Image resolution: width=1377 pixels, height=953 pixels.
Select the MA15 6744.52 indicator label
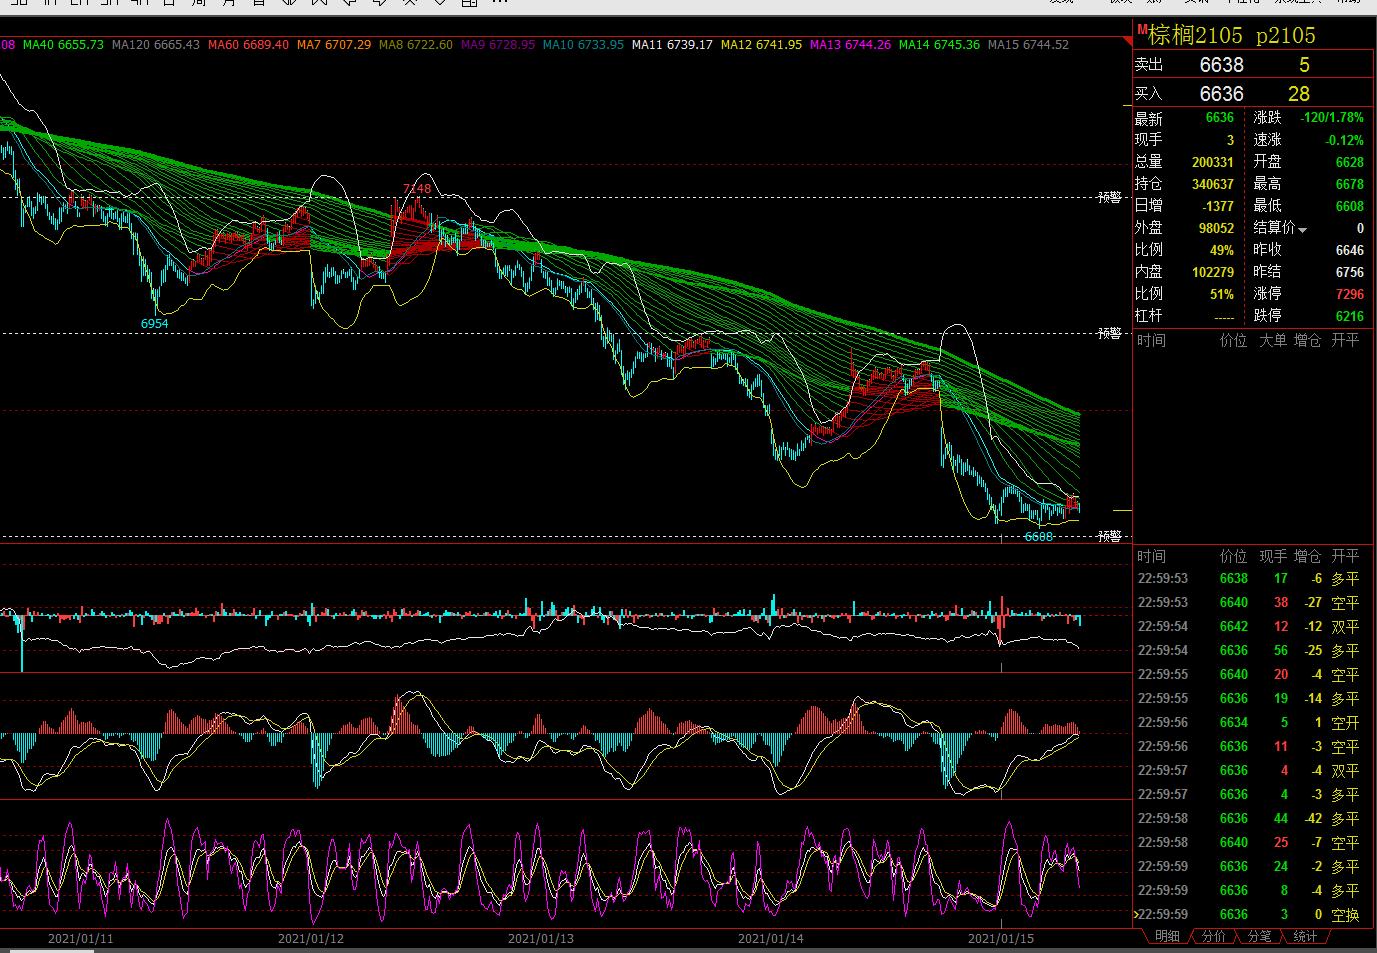[x=1028, y=45]
